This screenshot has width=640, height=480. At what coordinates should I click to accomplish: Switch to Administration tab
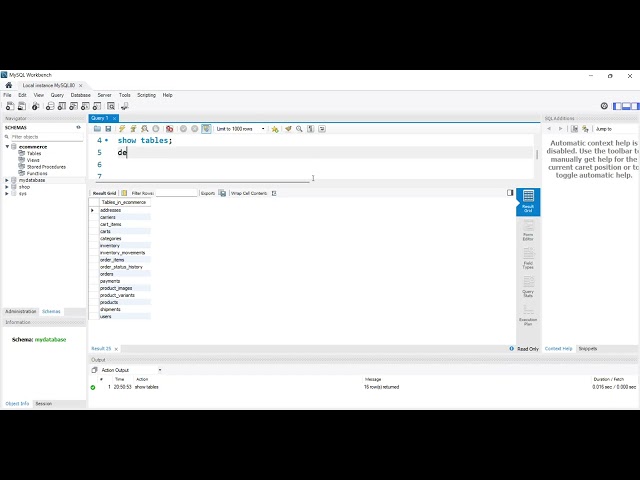pyautogui.click(x=21, y=311)
